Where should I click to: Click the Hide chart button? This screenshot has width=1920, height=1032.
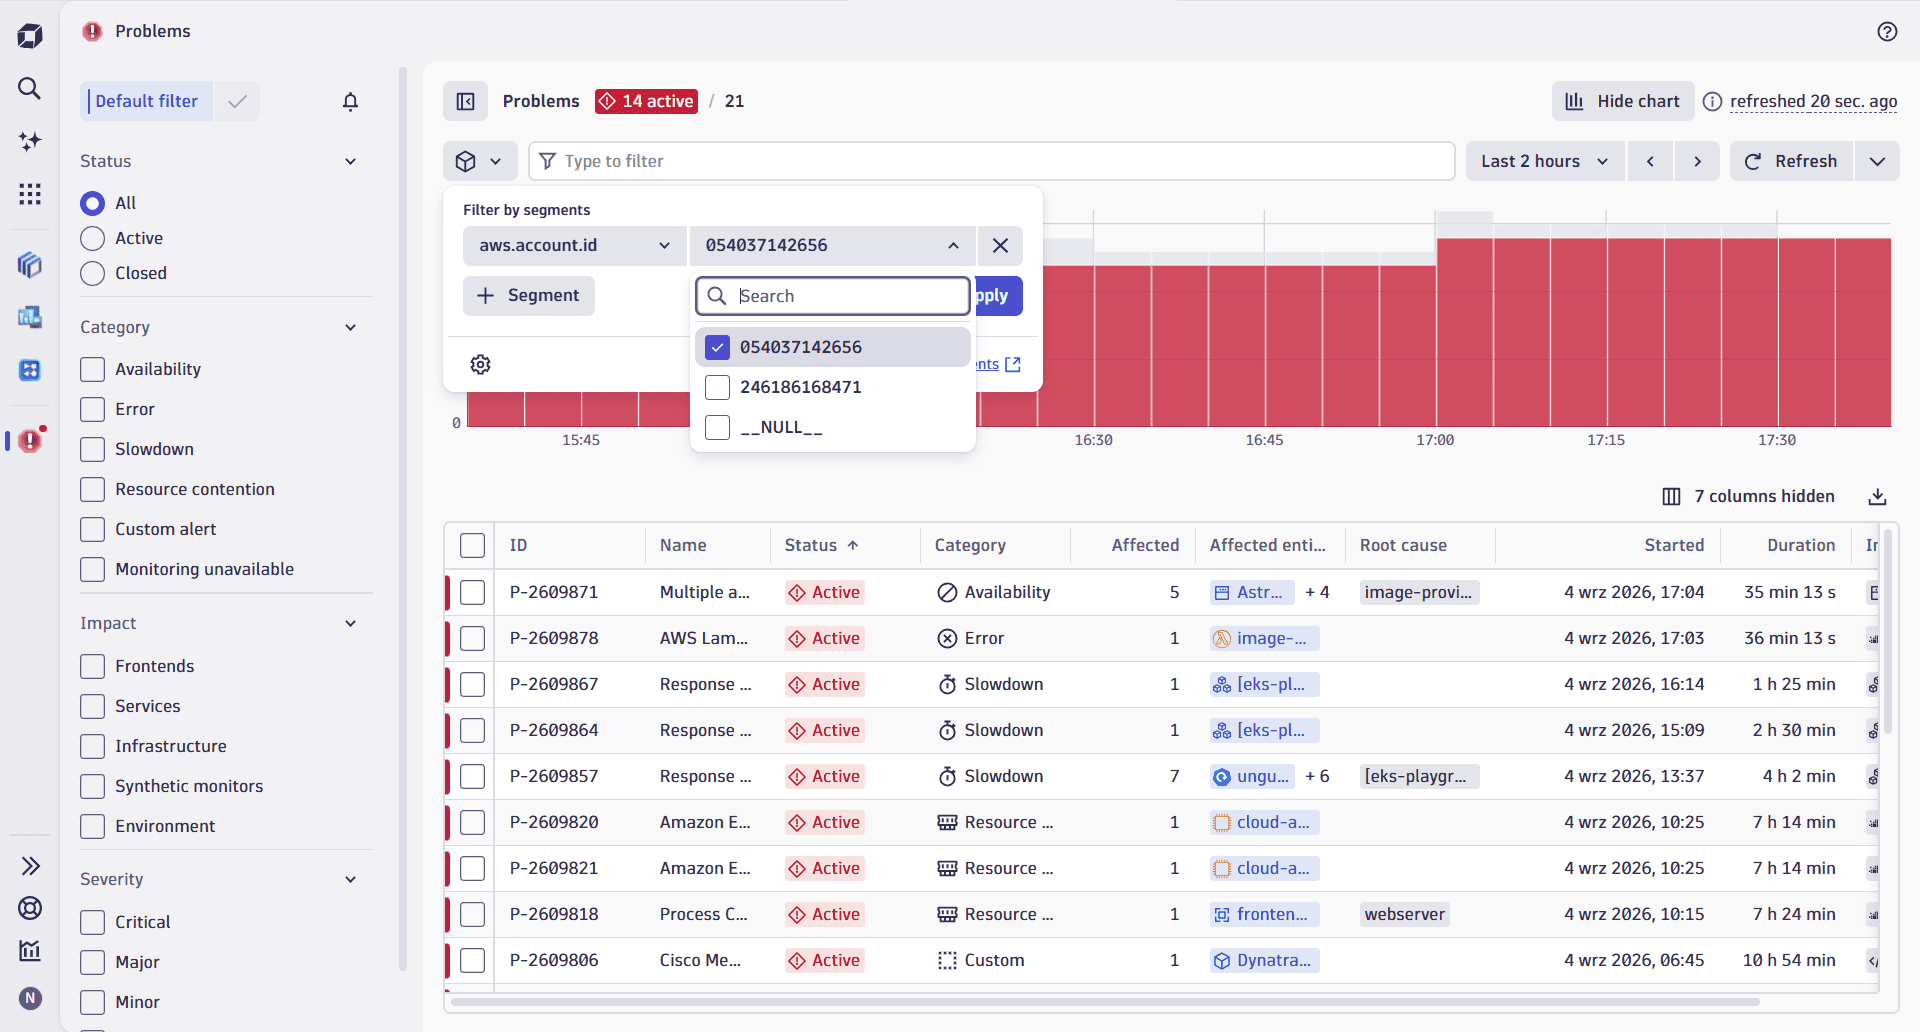coord(1623,101)
